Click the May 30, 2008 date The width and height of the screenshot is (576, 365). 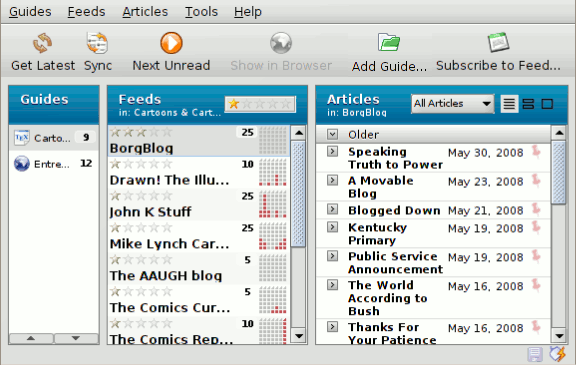[x=486, y=153]
